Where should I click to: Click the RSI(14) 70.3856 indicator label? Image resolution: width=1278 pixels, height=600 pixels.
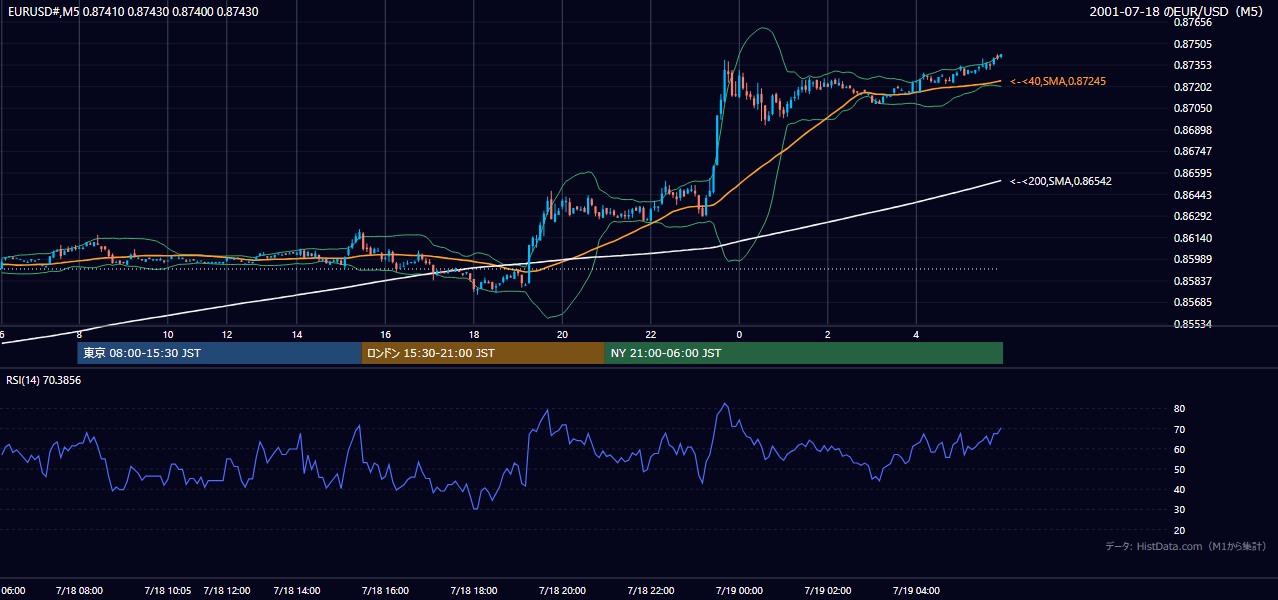44,381
